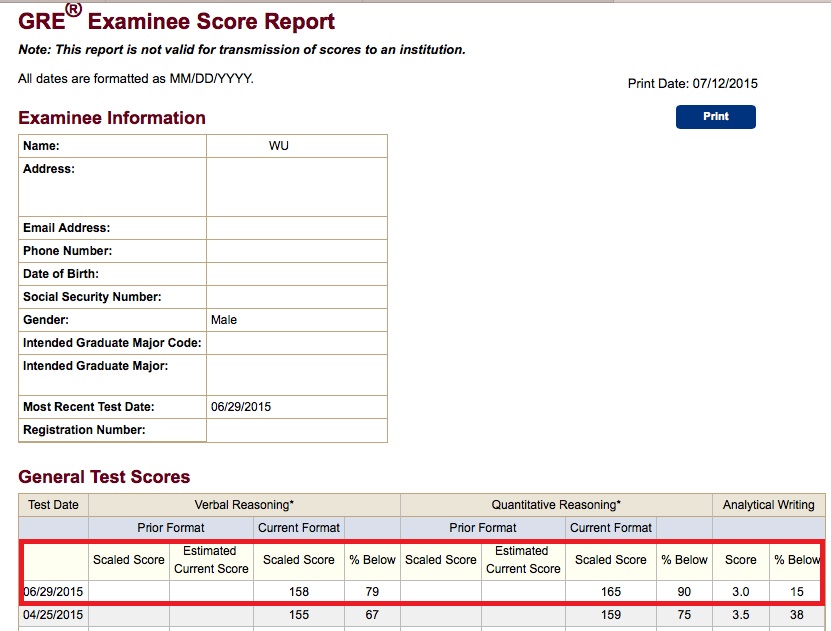Click the General Test Scores heading

click(104, 477)
